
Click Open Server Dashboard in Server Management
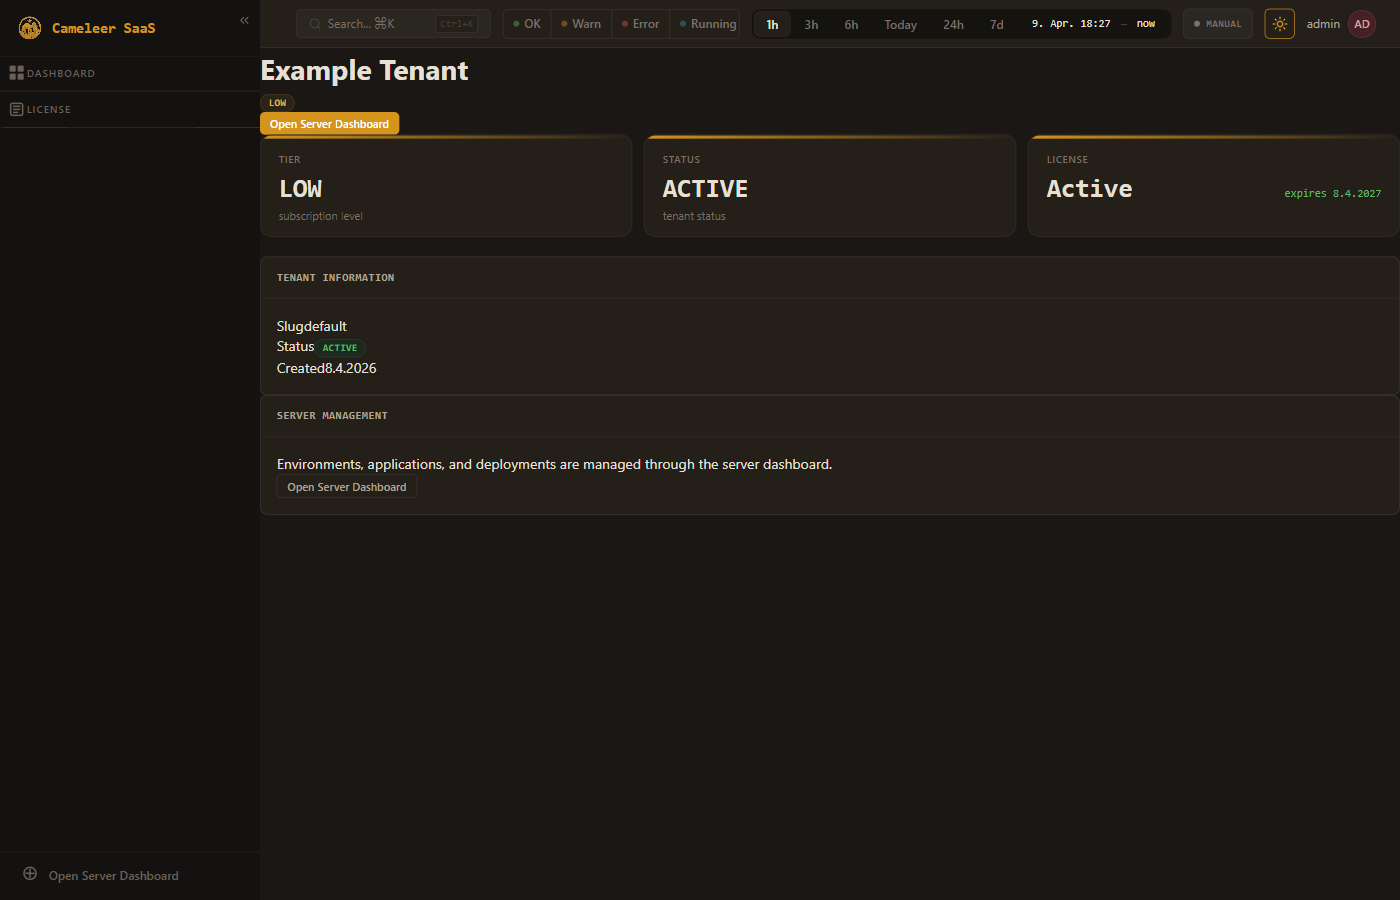click(x=346, y=487)
